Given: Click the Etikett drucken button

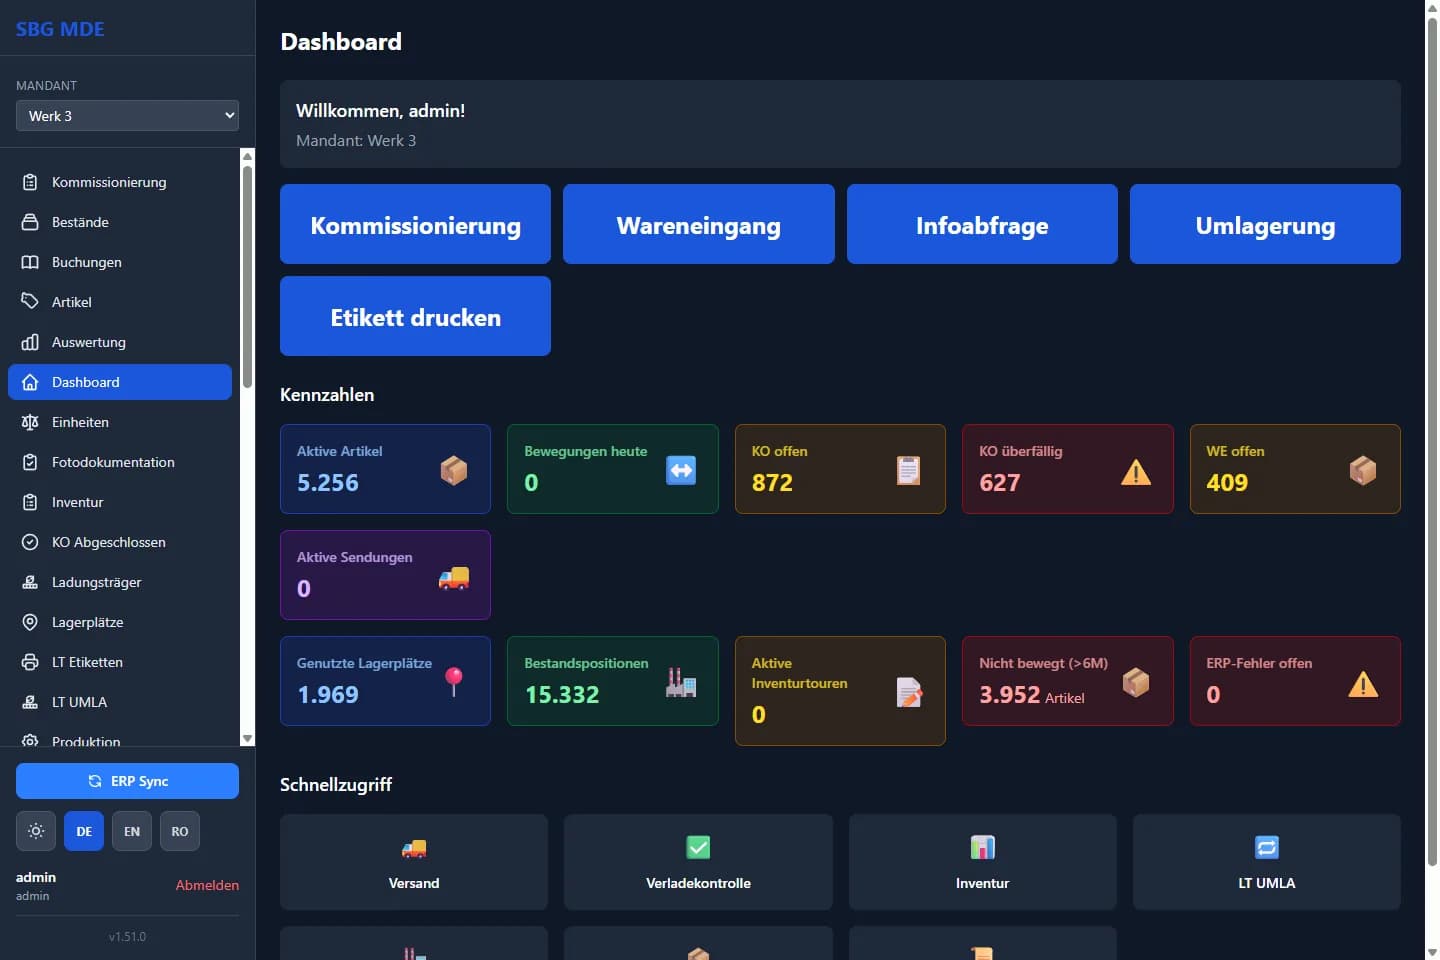Looking at the screenshot, I should (415, 316).
